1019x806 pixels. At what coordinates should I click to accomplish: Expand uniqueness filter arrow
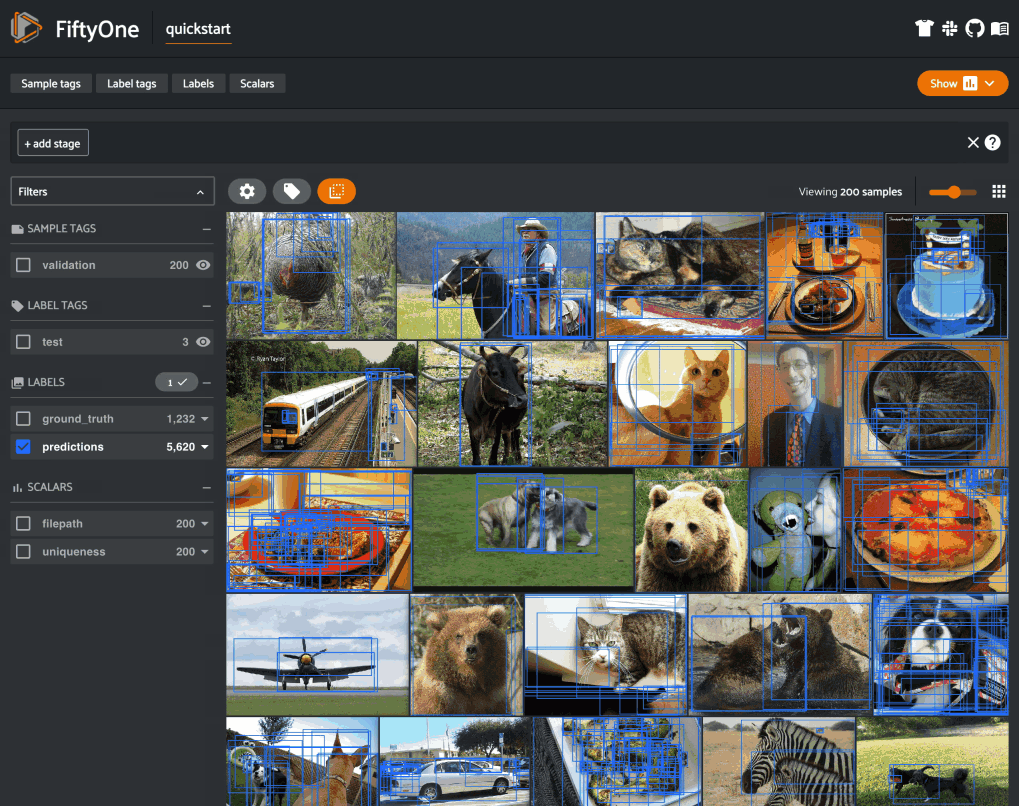click(x=205, y=552)
